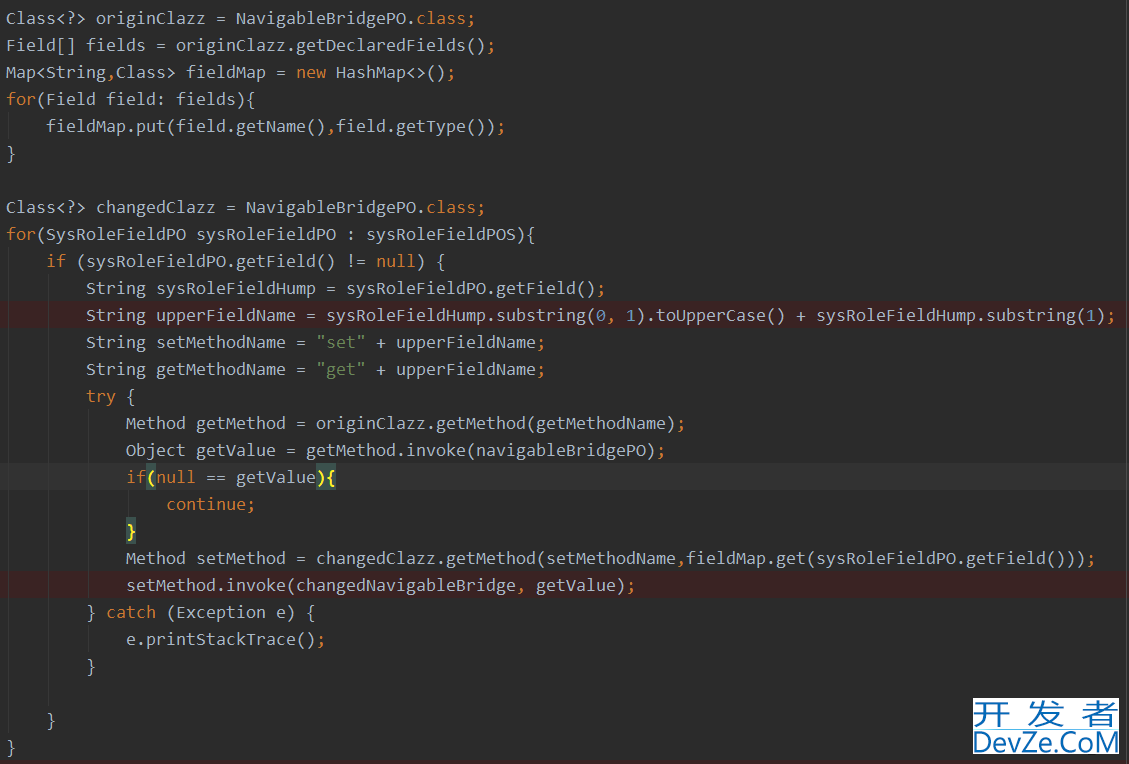Image resolution: width=1129 pixels, height=764 pixels.
Task: Click the changedClazz declaration line
Action: [x=246, y=207]
